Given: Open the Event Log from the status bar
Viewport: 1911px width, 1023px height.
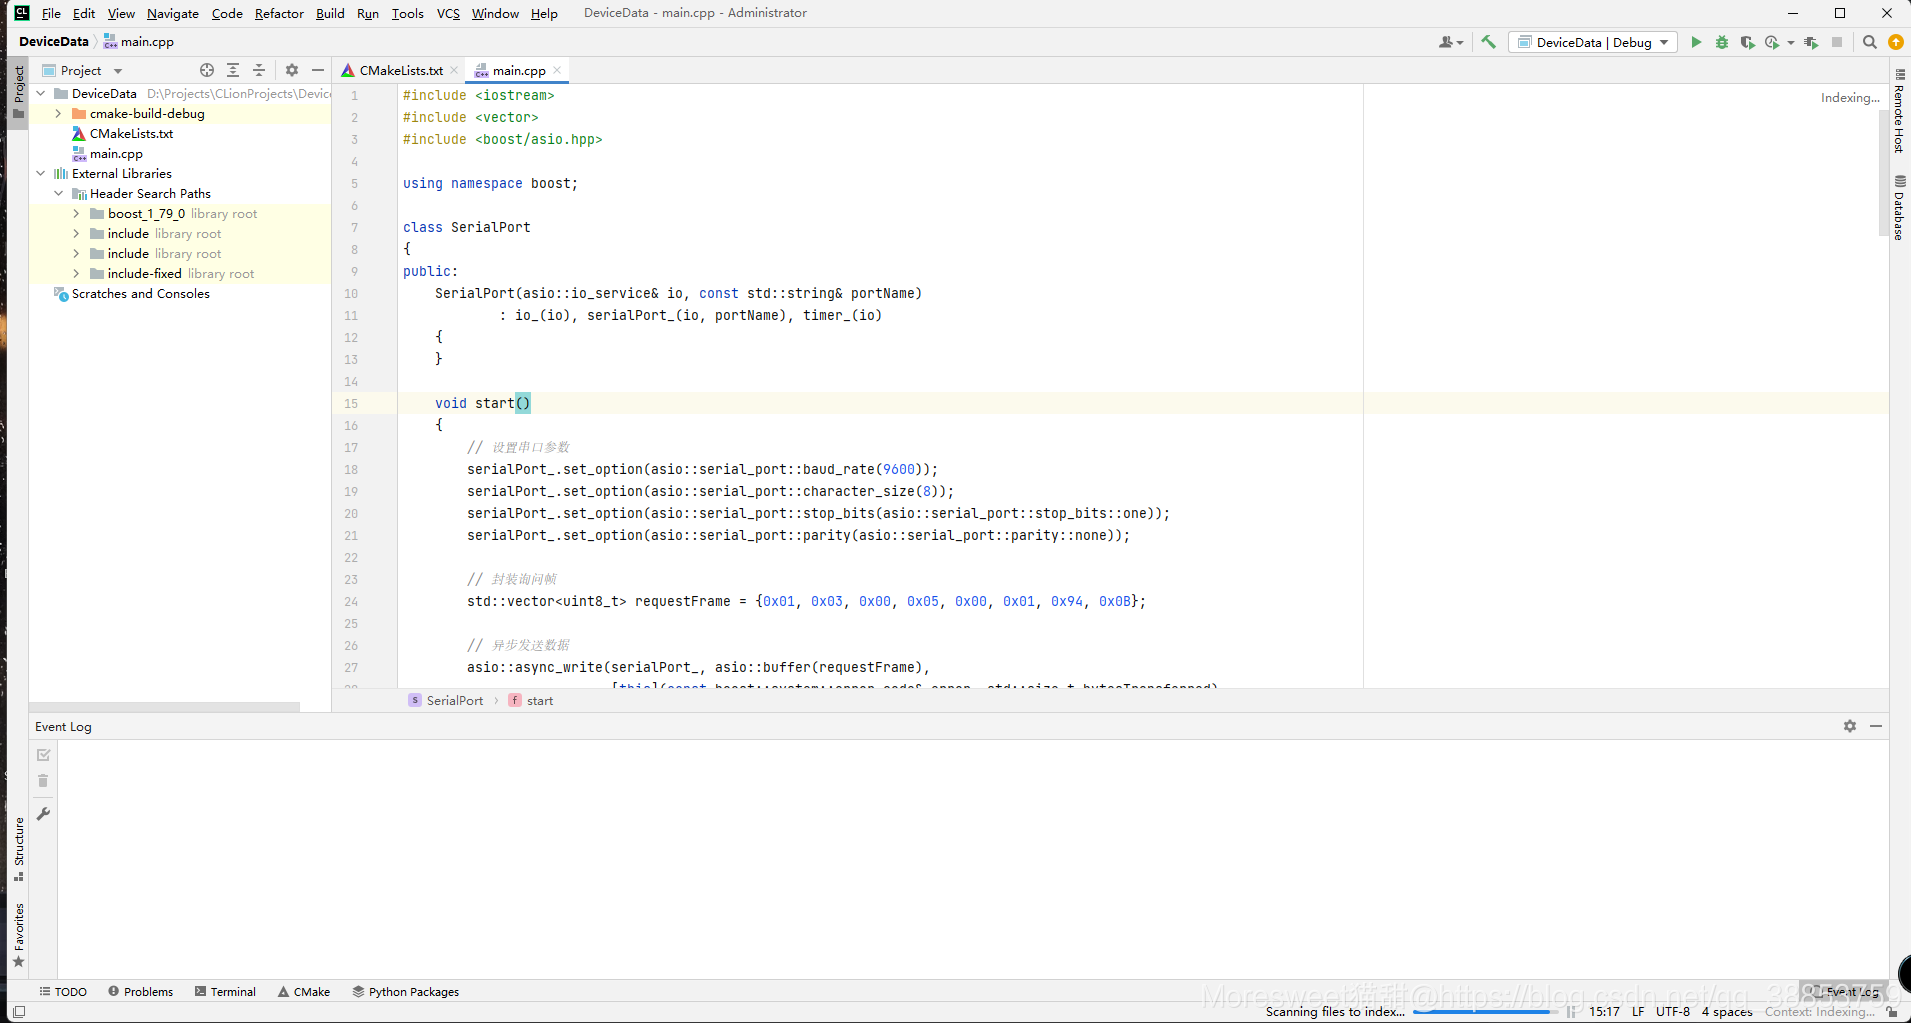Looking at the screenshot, I should [1846, 991].
